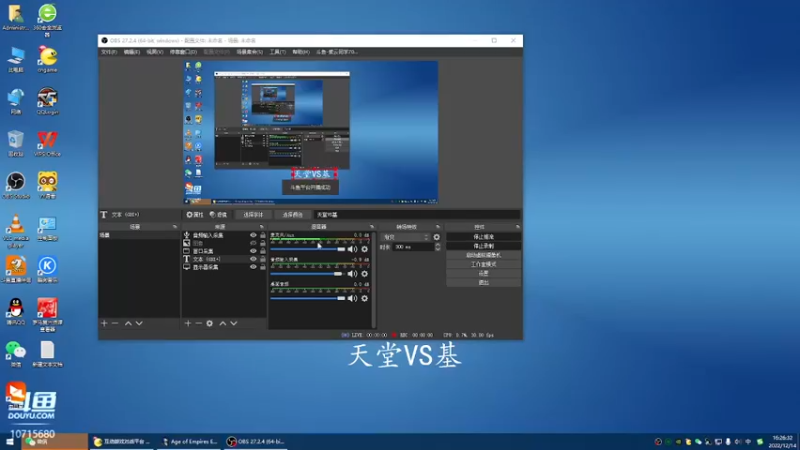Move scene down in Scenes panel

point(139,323)
